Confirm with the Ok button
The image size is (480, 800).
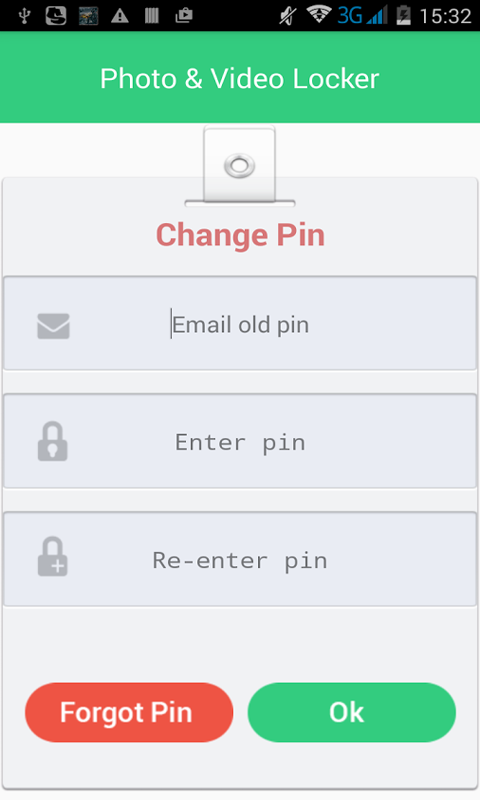[351, 712]
